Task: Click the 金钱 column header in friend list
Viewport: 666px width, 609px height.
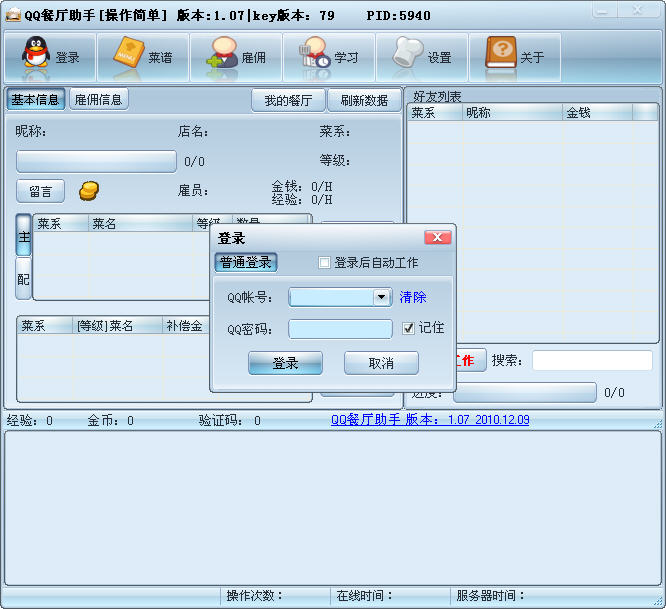Action: click(598, 113)
